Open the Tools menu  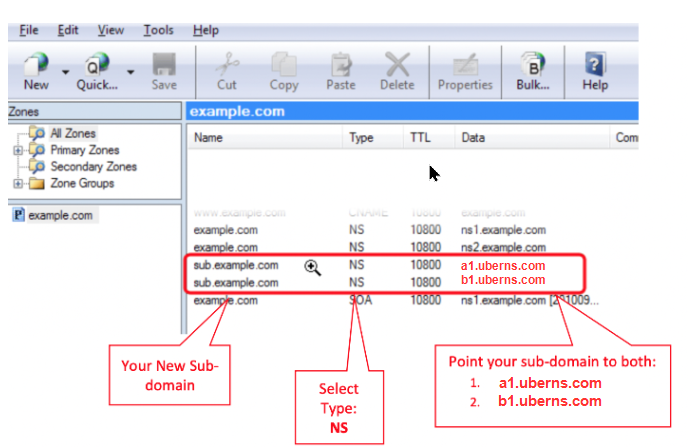coord(158,31)
